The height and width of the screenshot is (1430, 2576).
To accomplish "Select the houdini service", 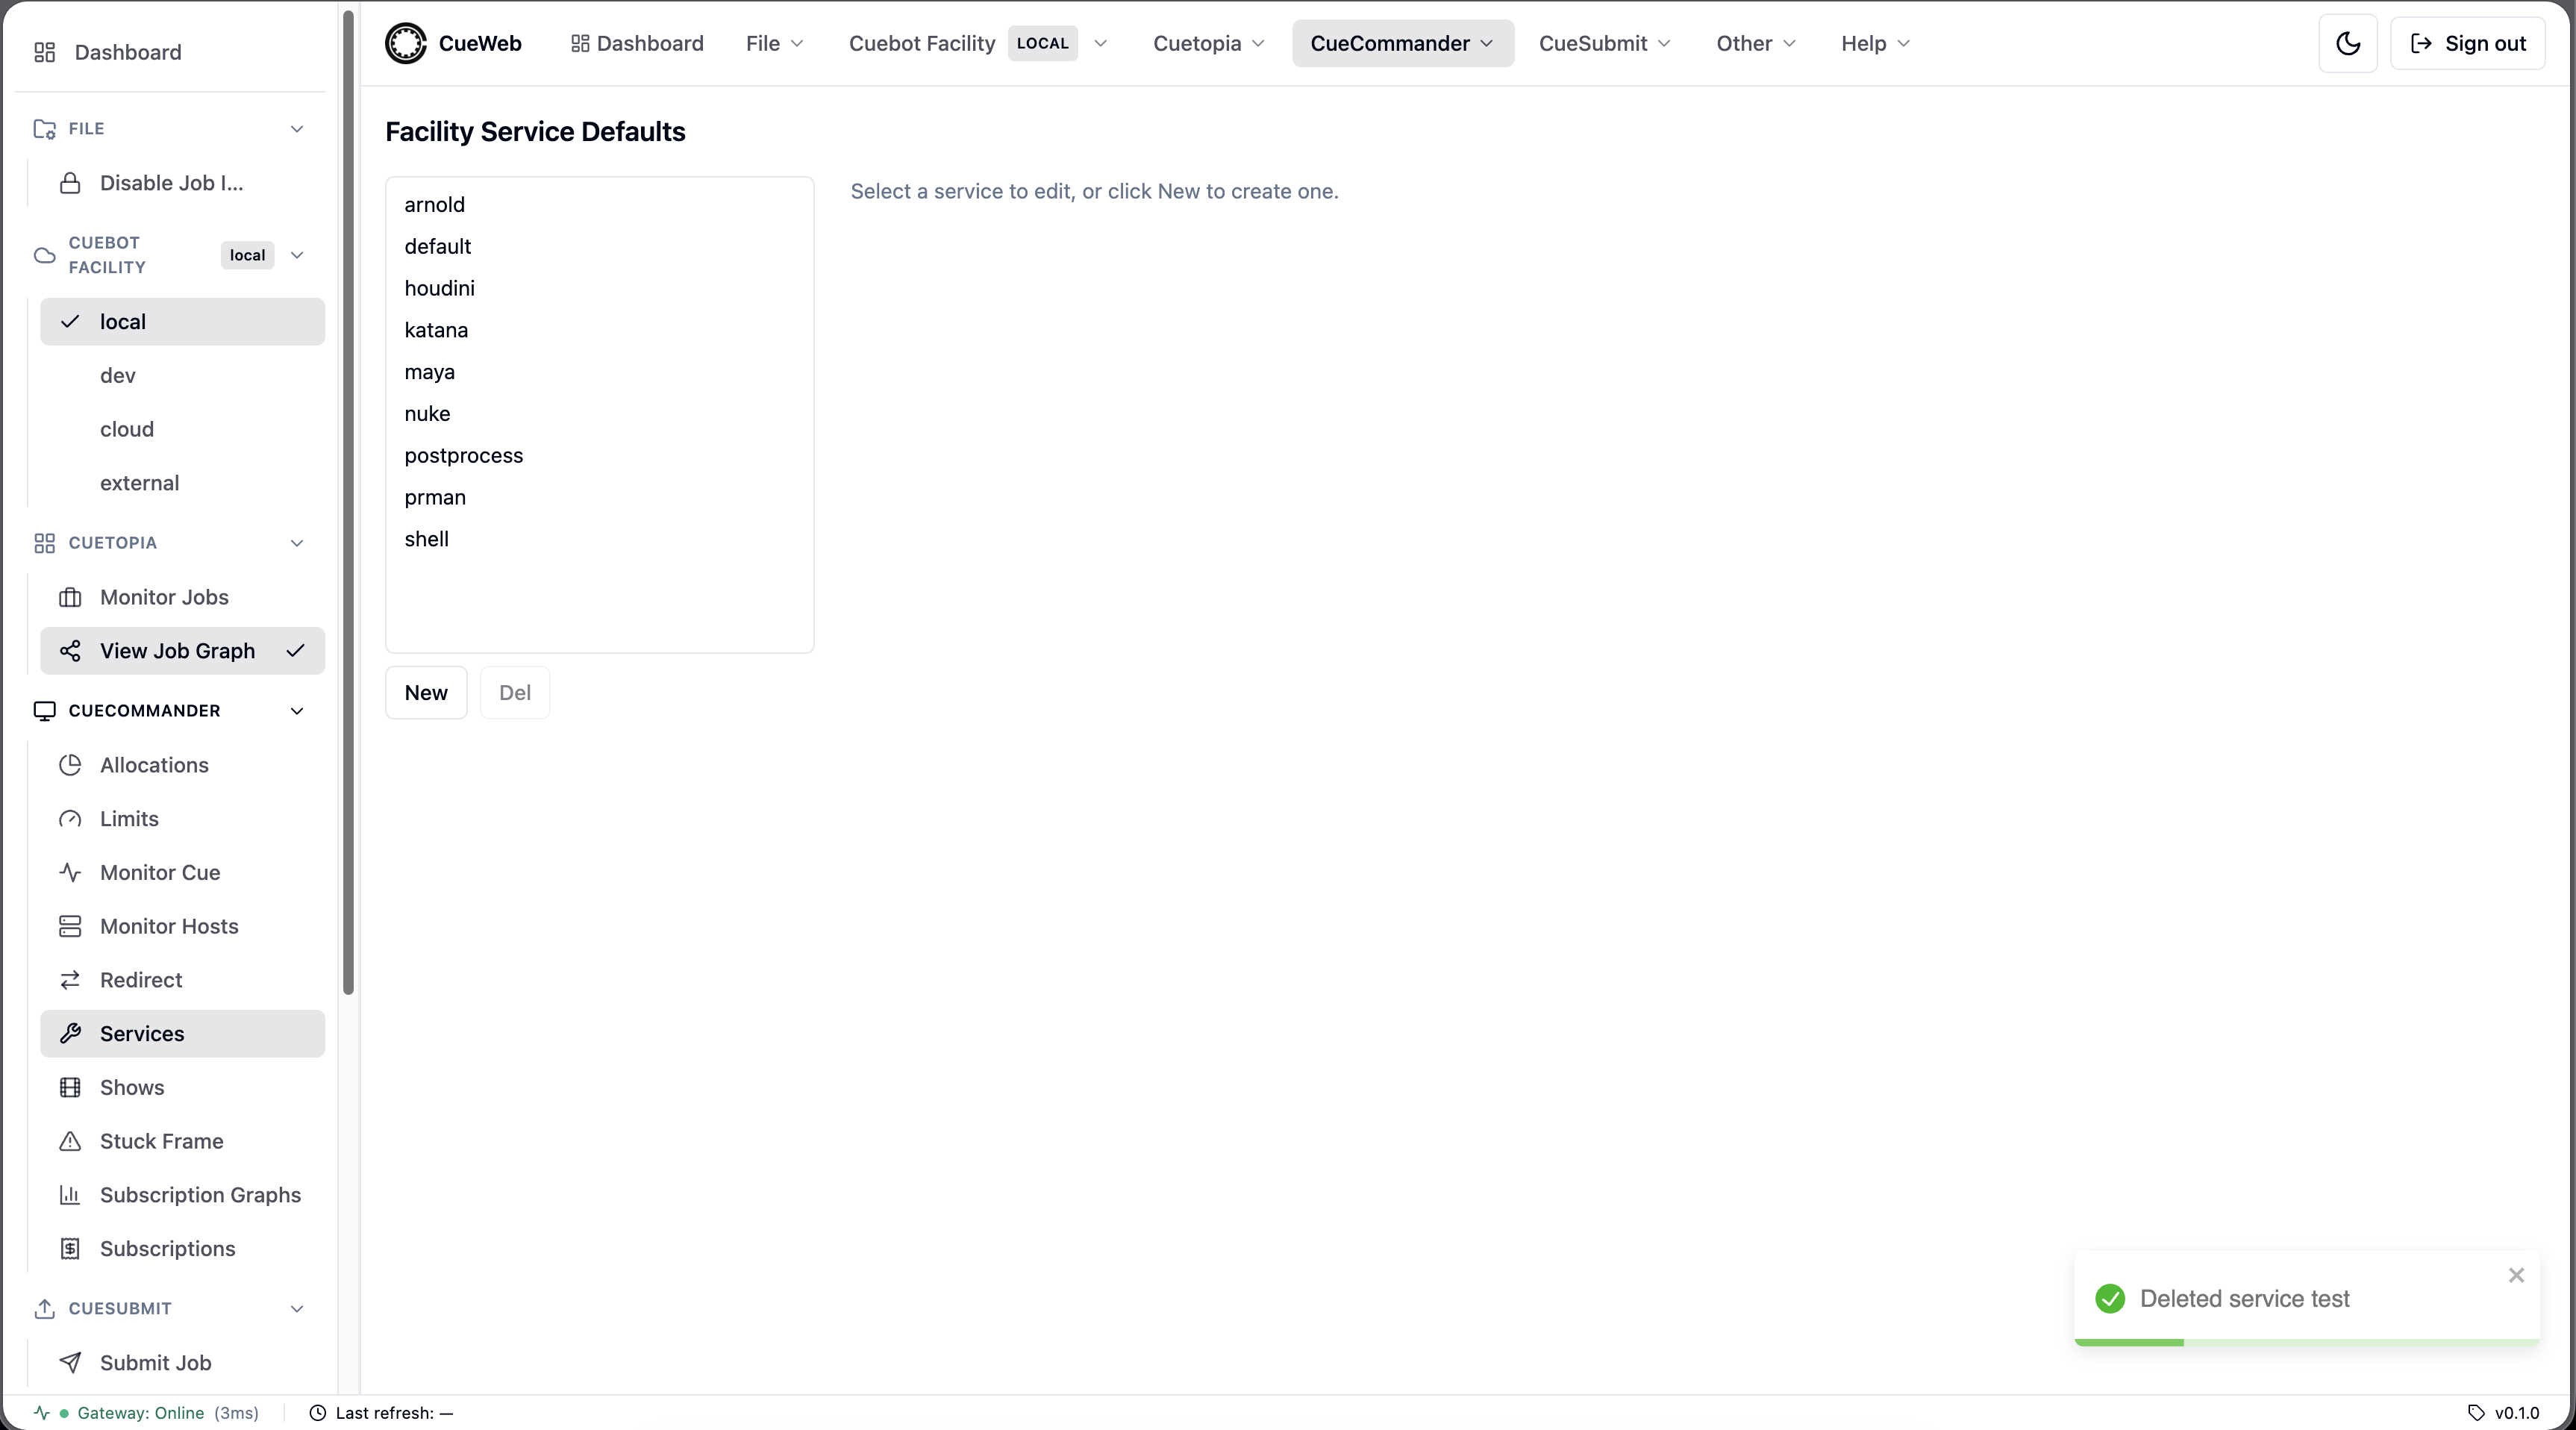I will tap(599, 289).
